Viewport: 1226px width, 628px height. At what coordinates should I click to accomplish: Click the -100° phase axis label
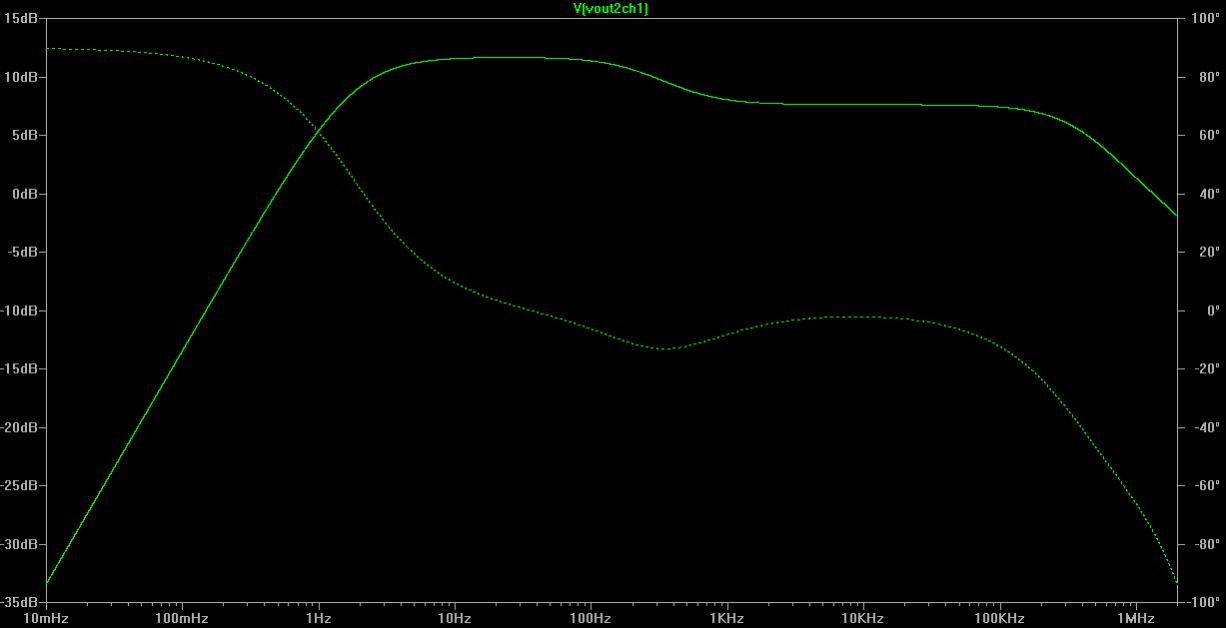tap(1202, 603)
